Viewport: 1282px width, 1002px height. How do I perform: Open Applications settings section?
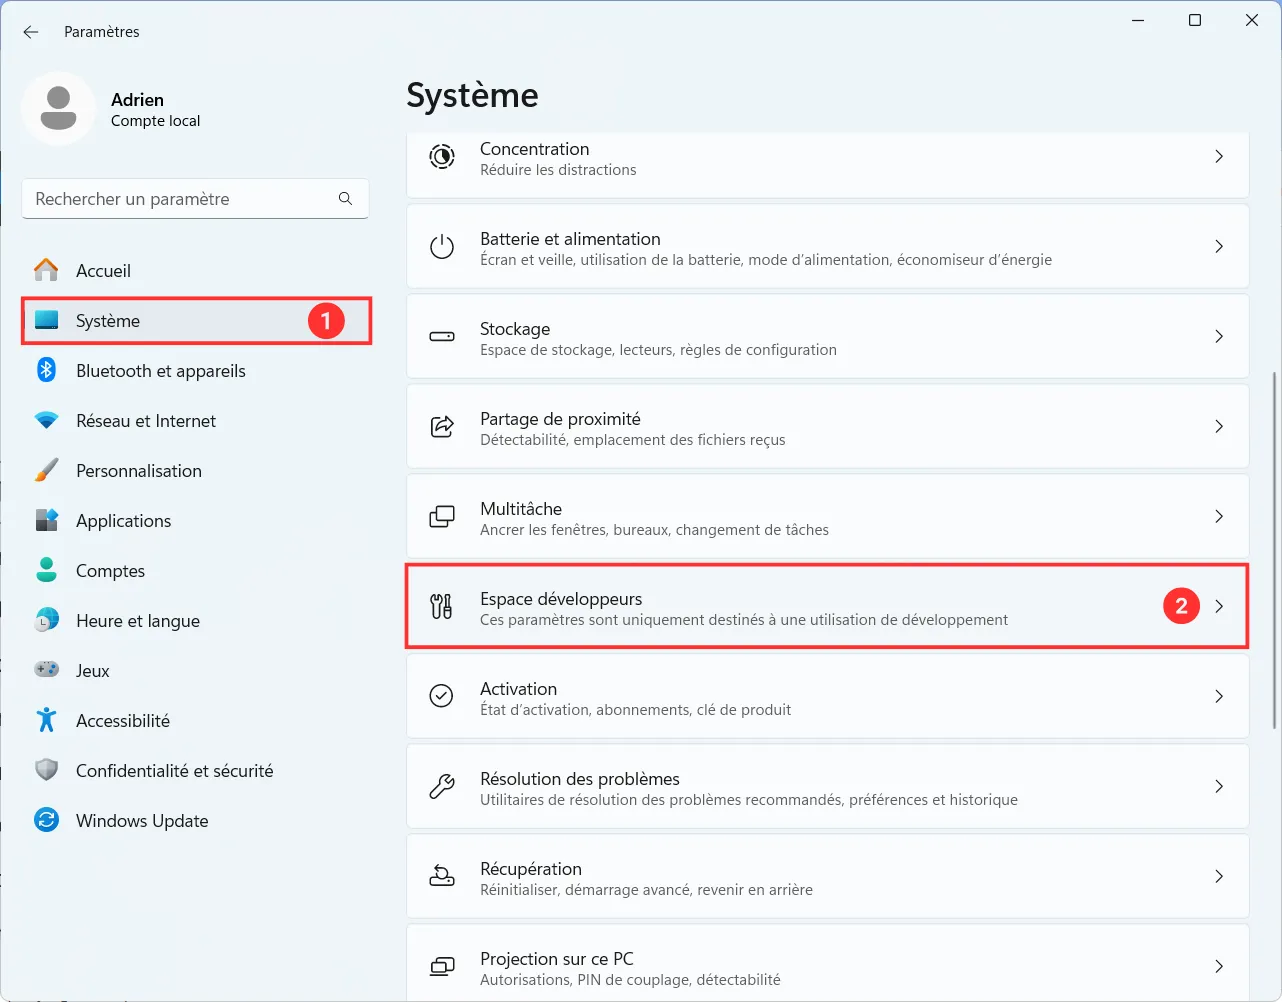coord(124,521)
